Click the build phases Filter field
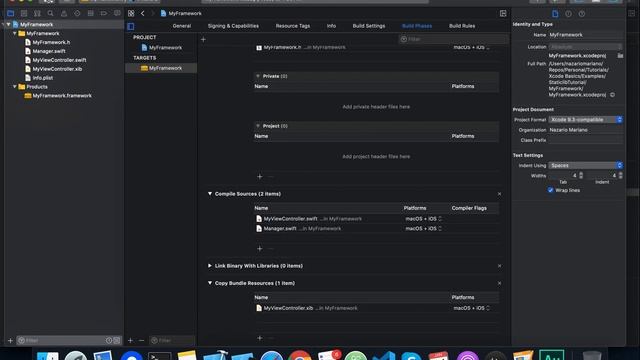640x360 pixels. coord(453,39)
